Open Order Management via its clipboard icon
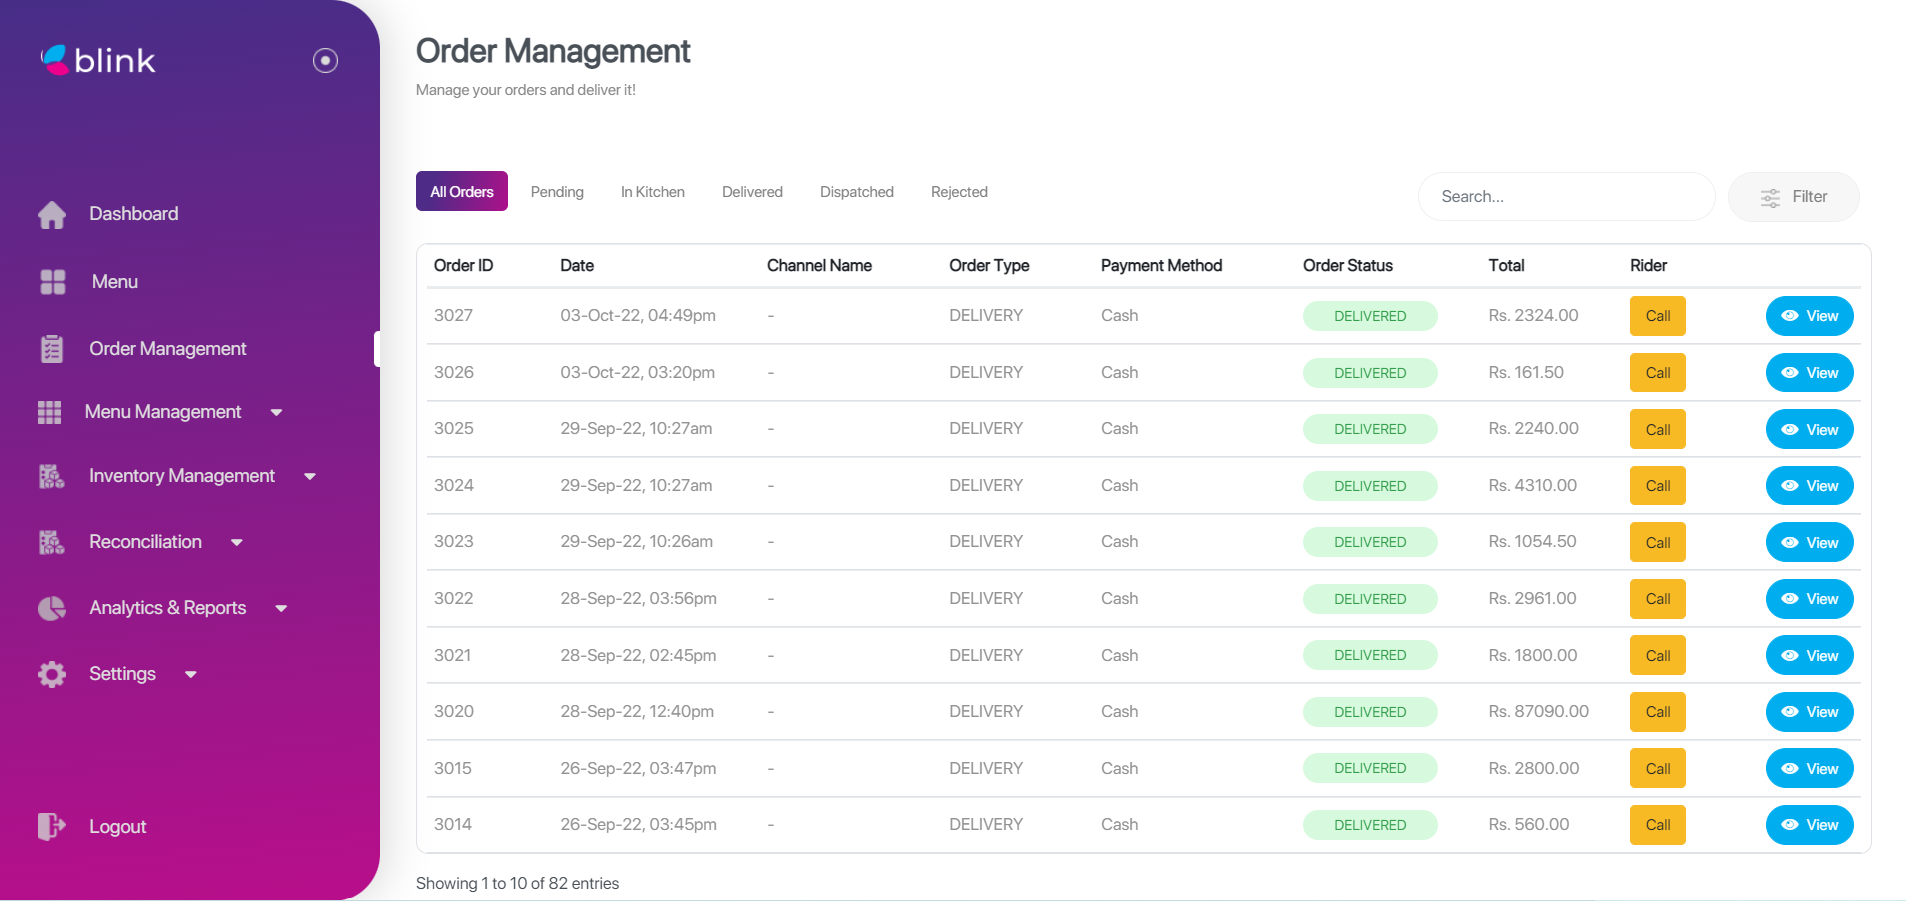The width and height of the screenshot is (1906, 901). click(x=51, y=349)
